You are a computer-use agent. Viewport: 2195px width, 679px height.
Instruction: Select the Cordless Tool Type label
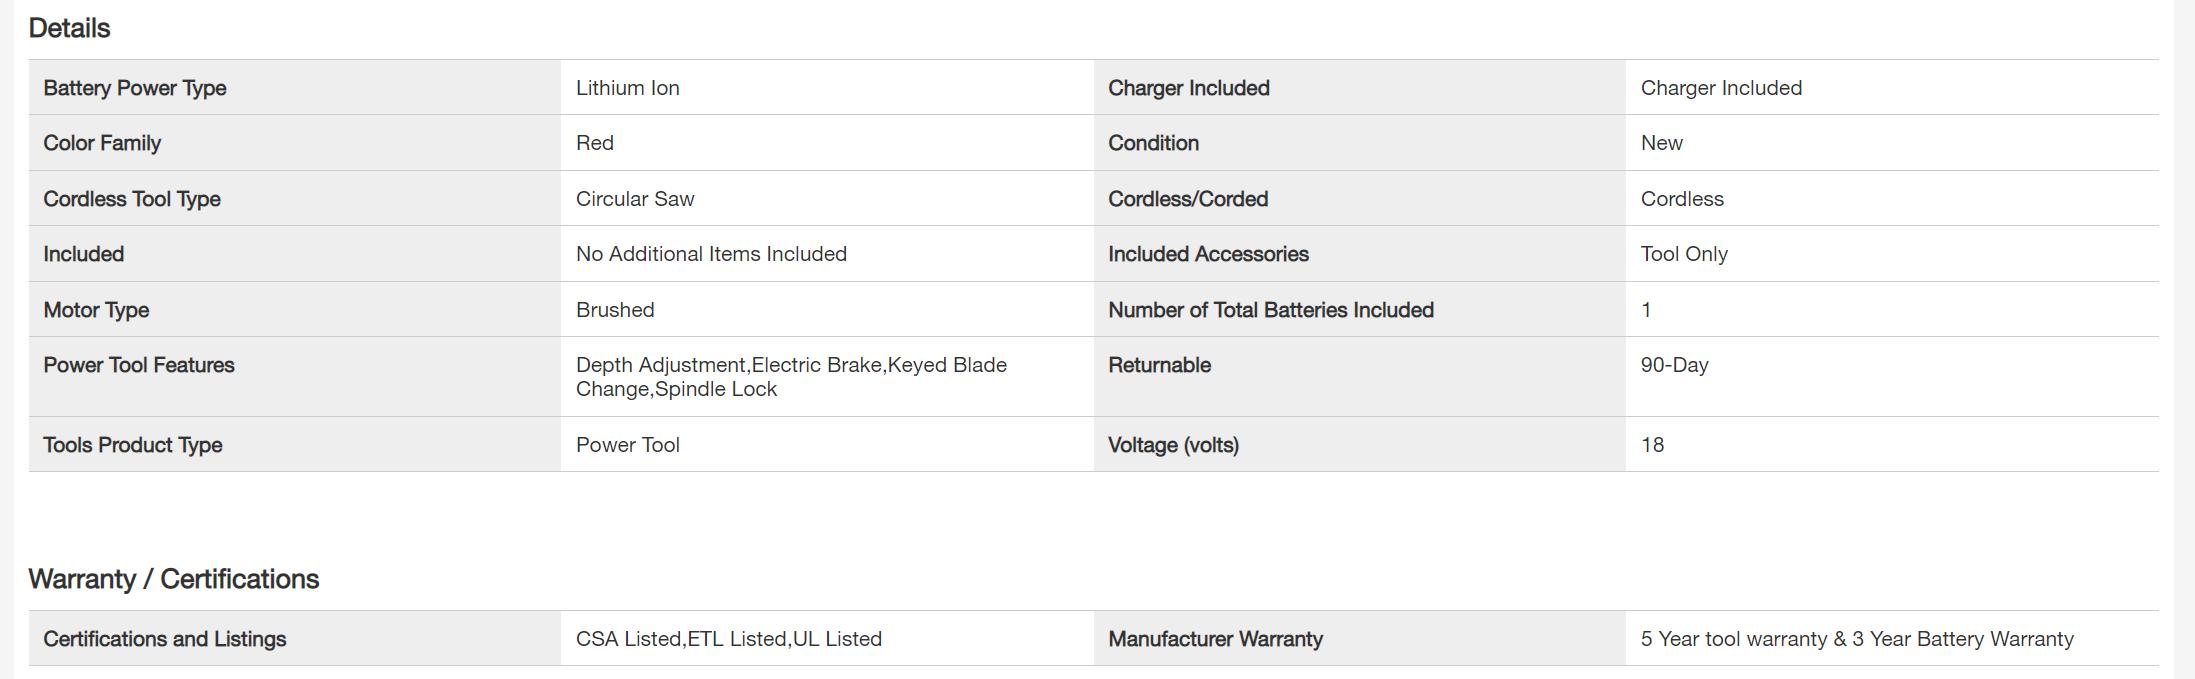(x=132, y=199)
